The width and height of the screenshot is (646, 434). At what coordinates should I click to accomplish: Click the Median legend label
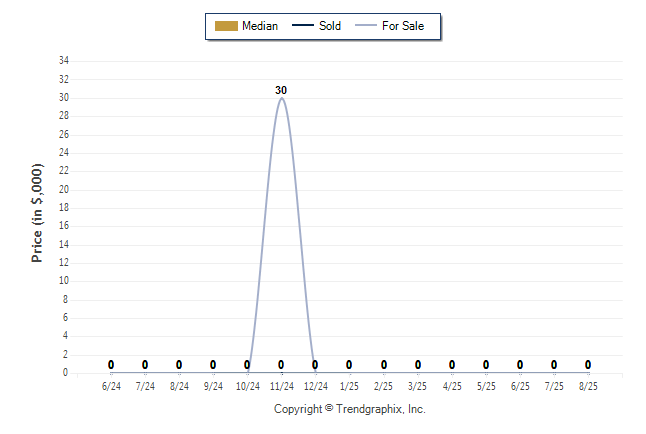(x=260, y=26)
